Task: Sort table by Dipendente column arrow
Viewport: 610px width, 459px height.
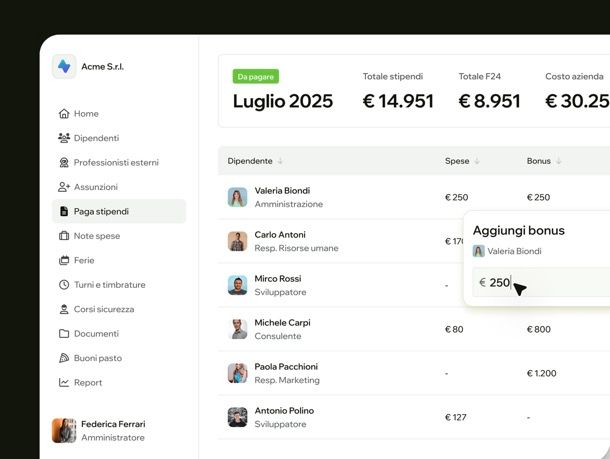Action: tap(280, 161)
